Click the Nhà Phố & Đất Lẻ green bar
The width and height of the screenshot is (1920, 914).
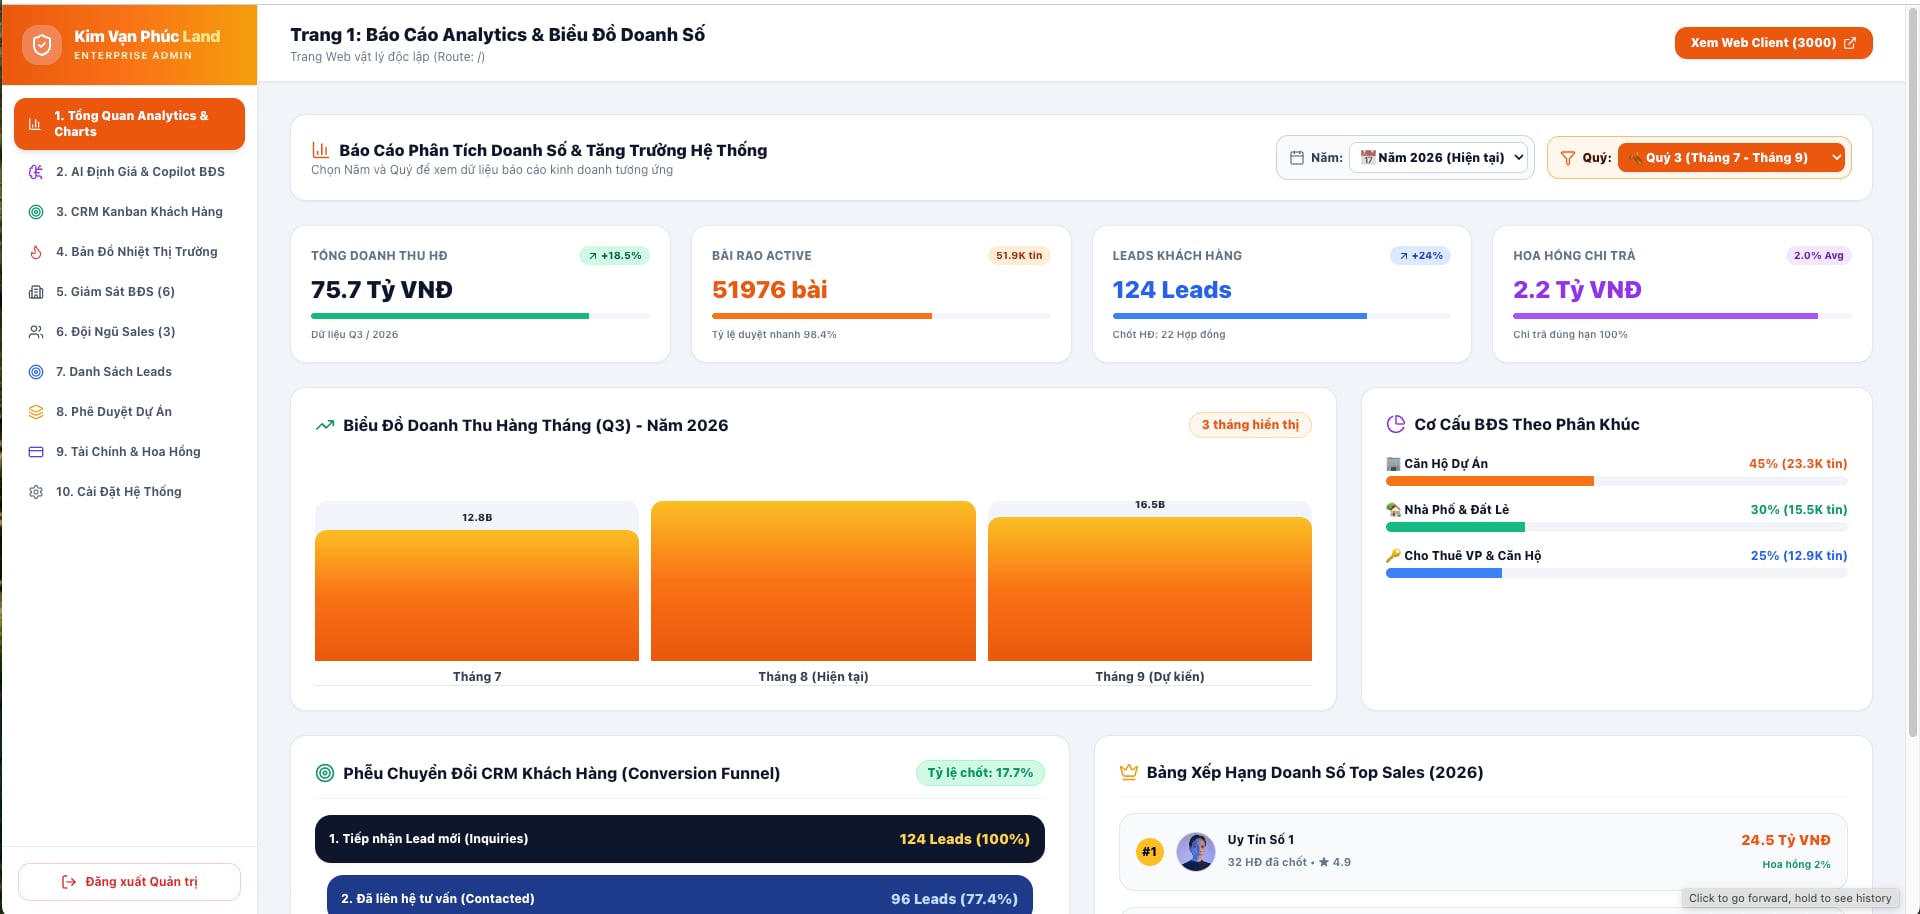1455,527
